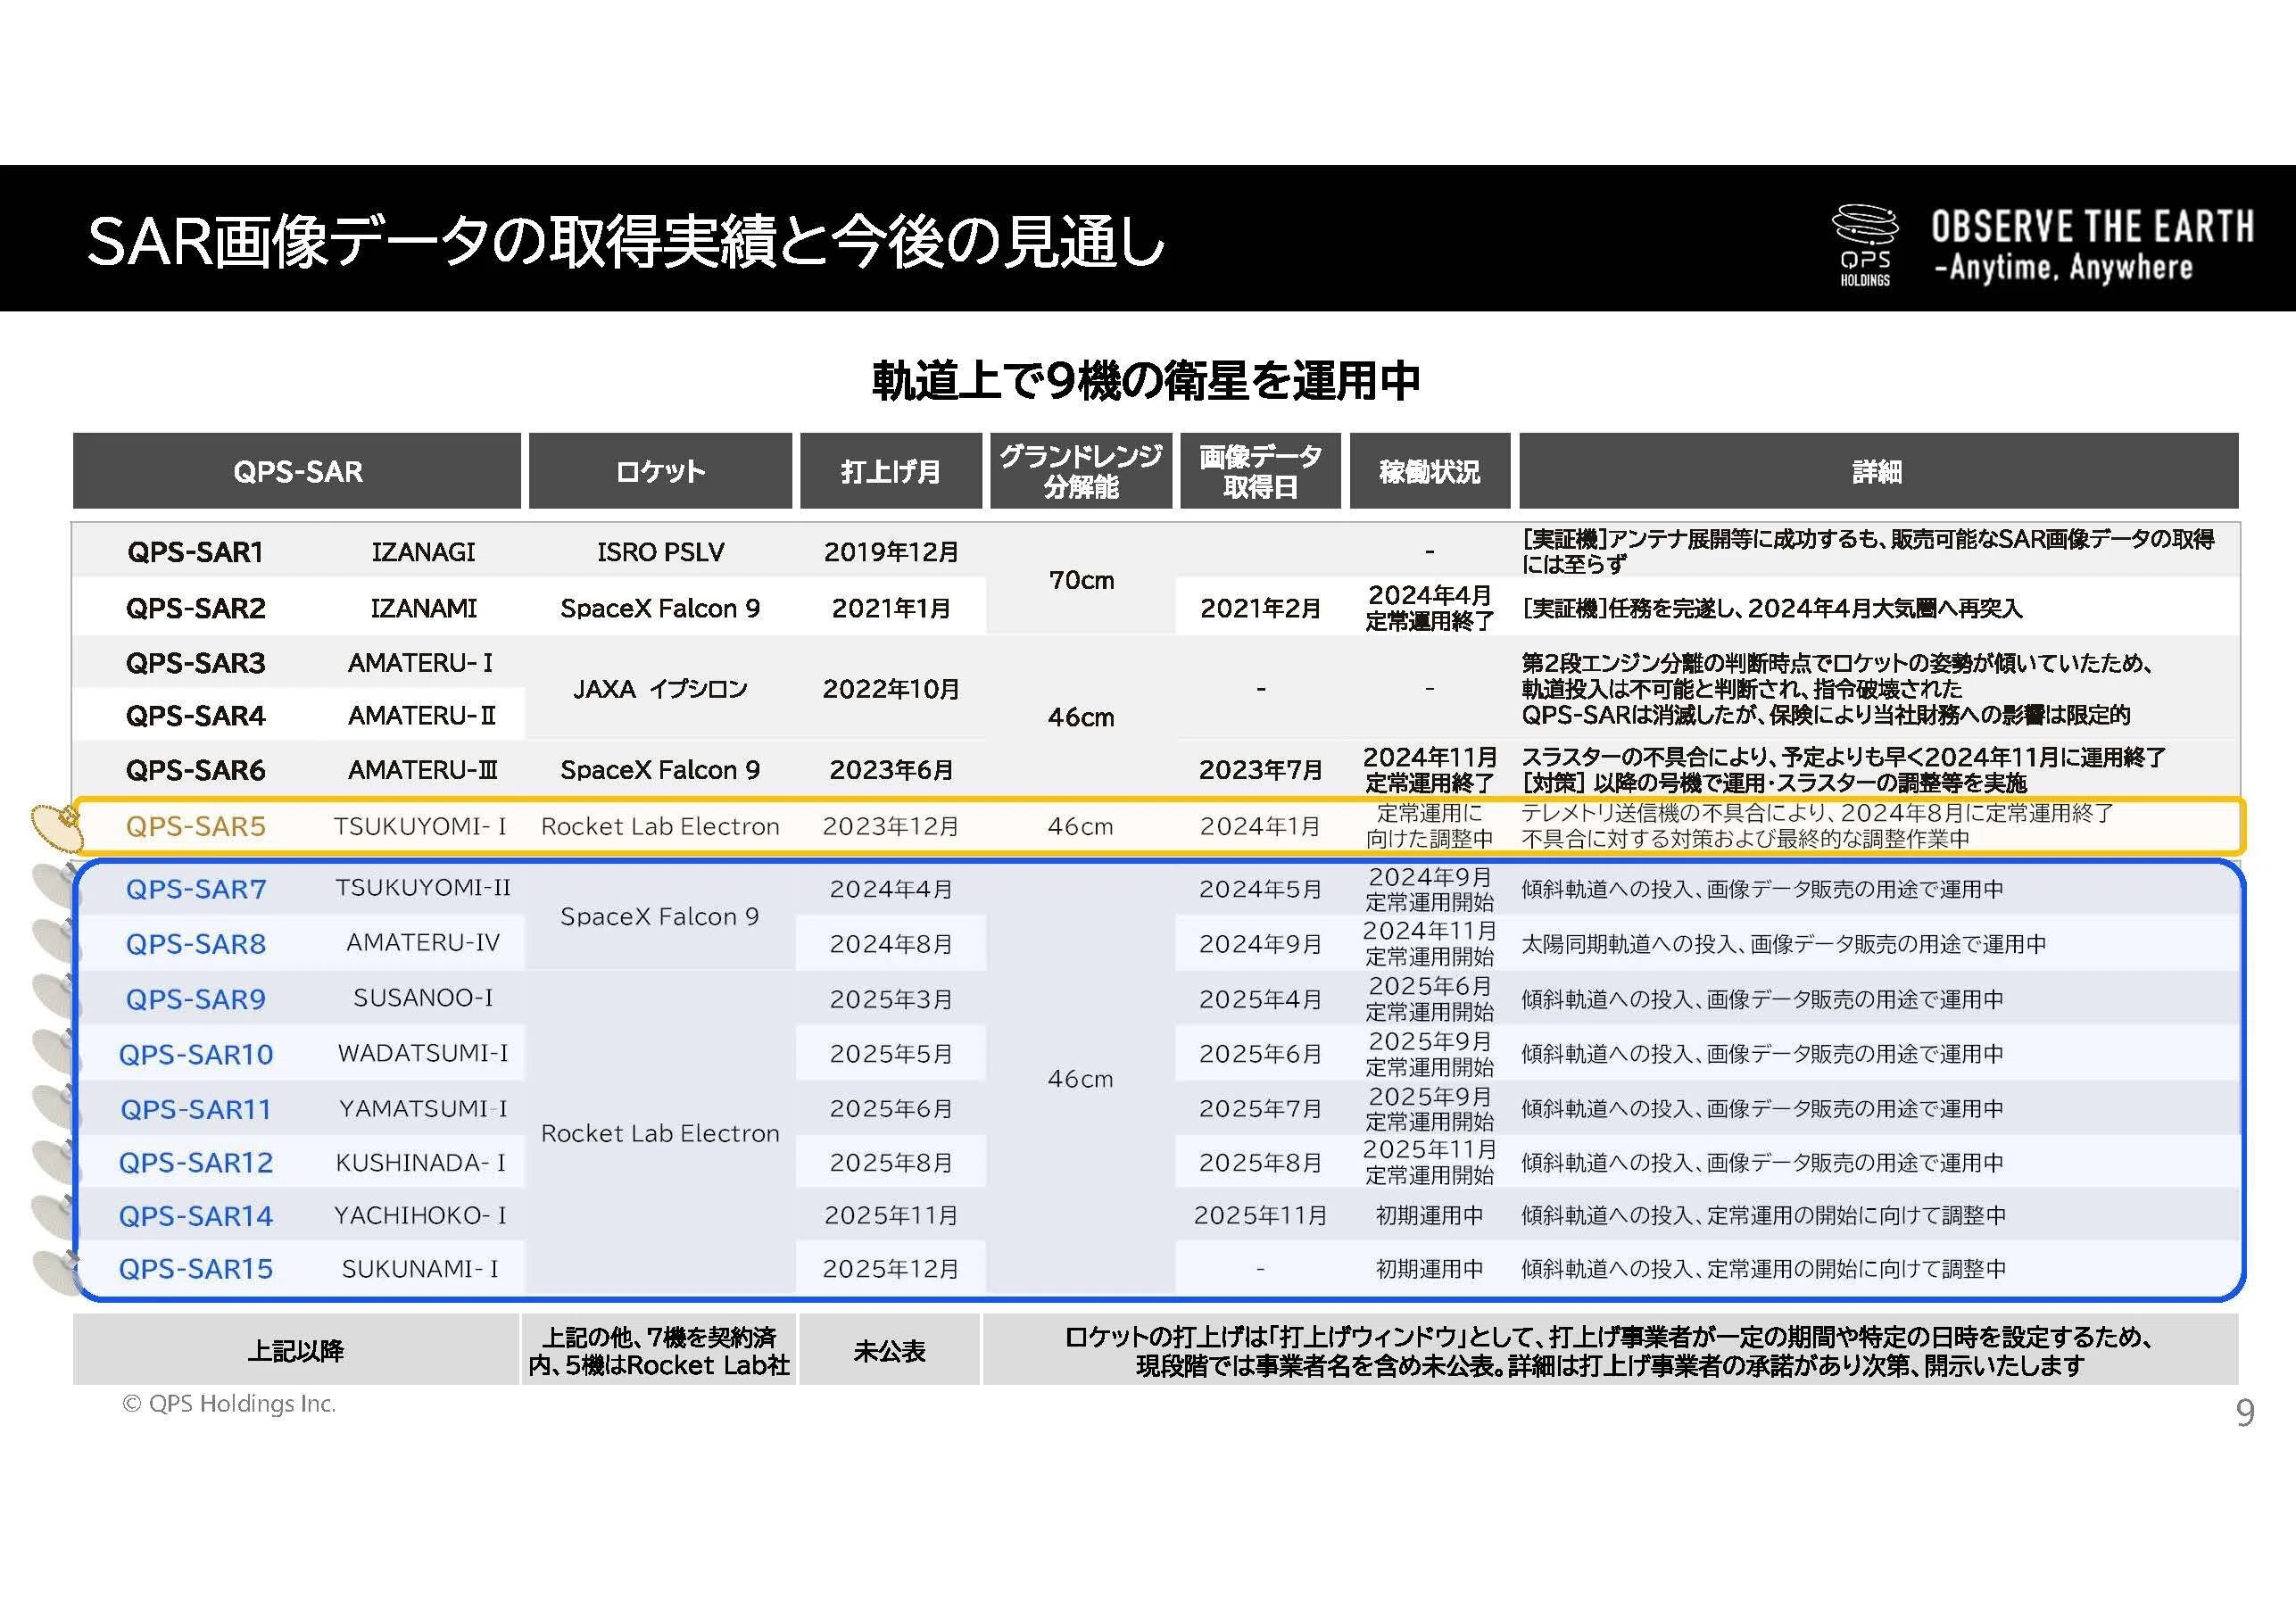
Task: Click the 'YAMATSUMI-I' name cell
Action: 423,1108
